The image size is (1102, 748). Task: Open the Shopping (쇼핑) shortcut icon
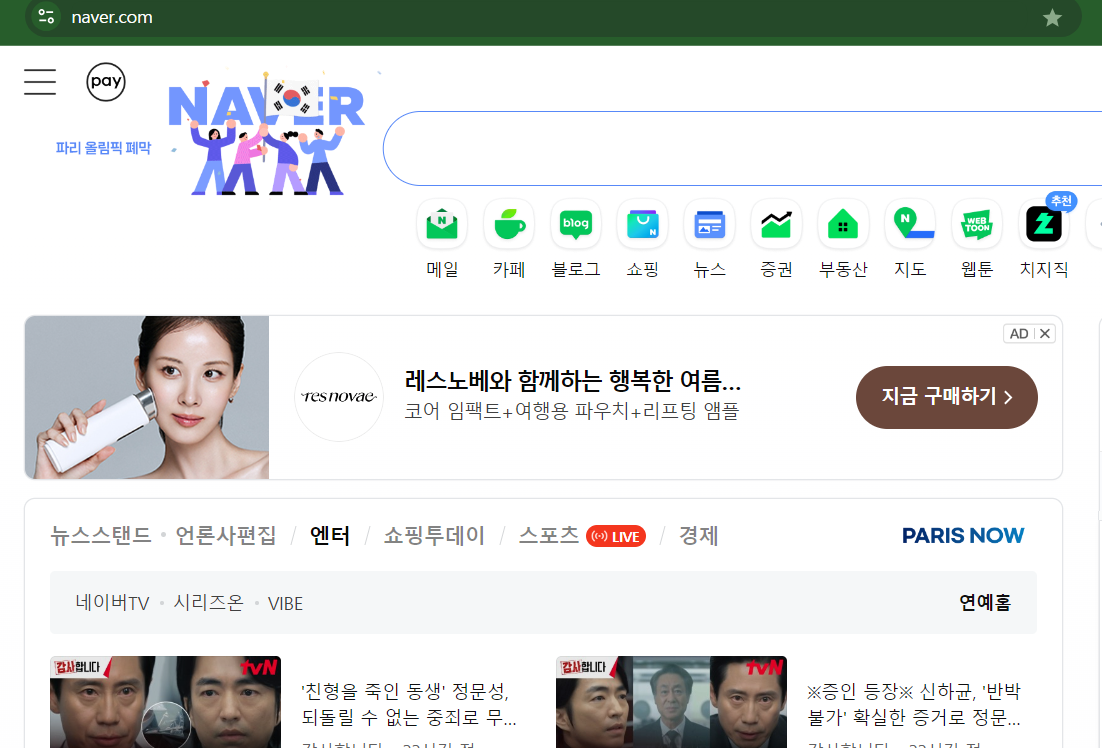[642, 224]
